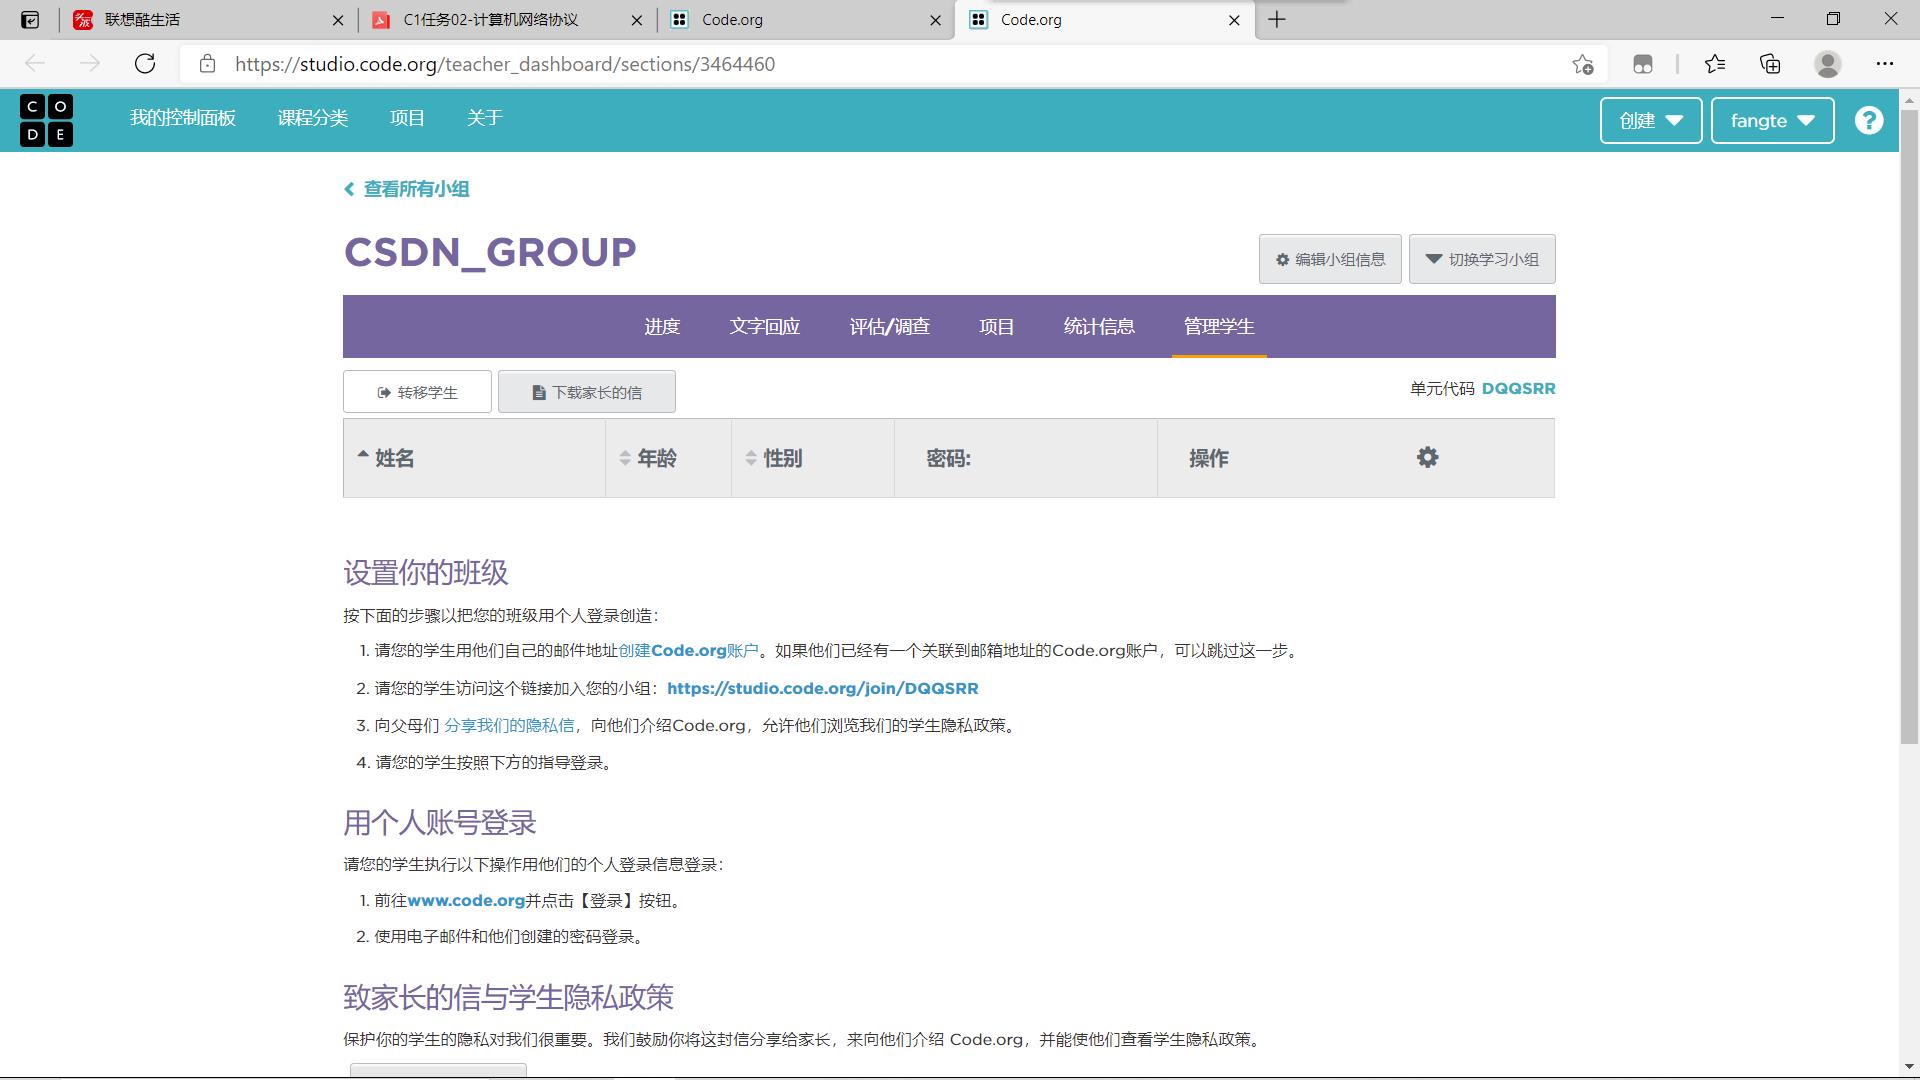
Task: Switch to the inactive Code.org browser tab
Action: (806, 20)
